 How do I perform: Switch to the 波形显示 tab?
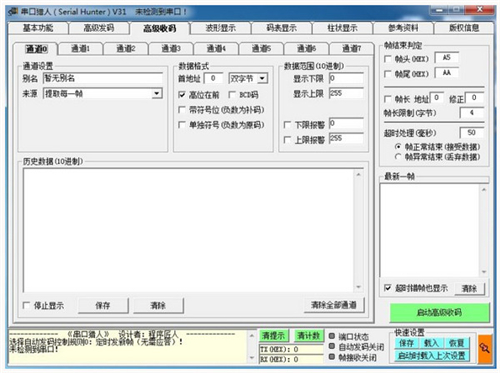coord(221,28)
